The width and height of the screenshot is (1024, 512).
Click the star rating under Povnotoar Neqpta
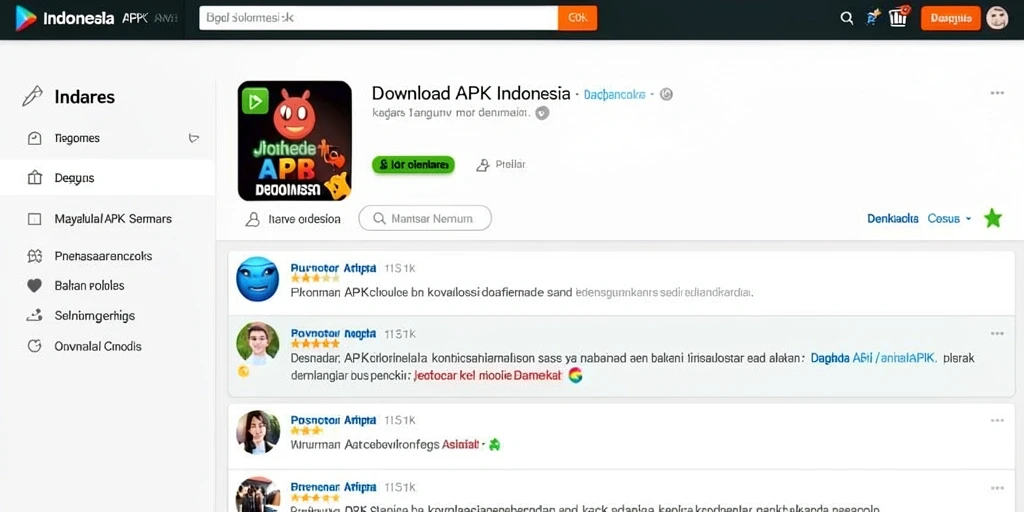pyautogui.click(x=315, y=344)
